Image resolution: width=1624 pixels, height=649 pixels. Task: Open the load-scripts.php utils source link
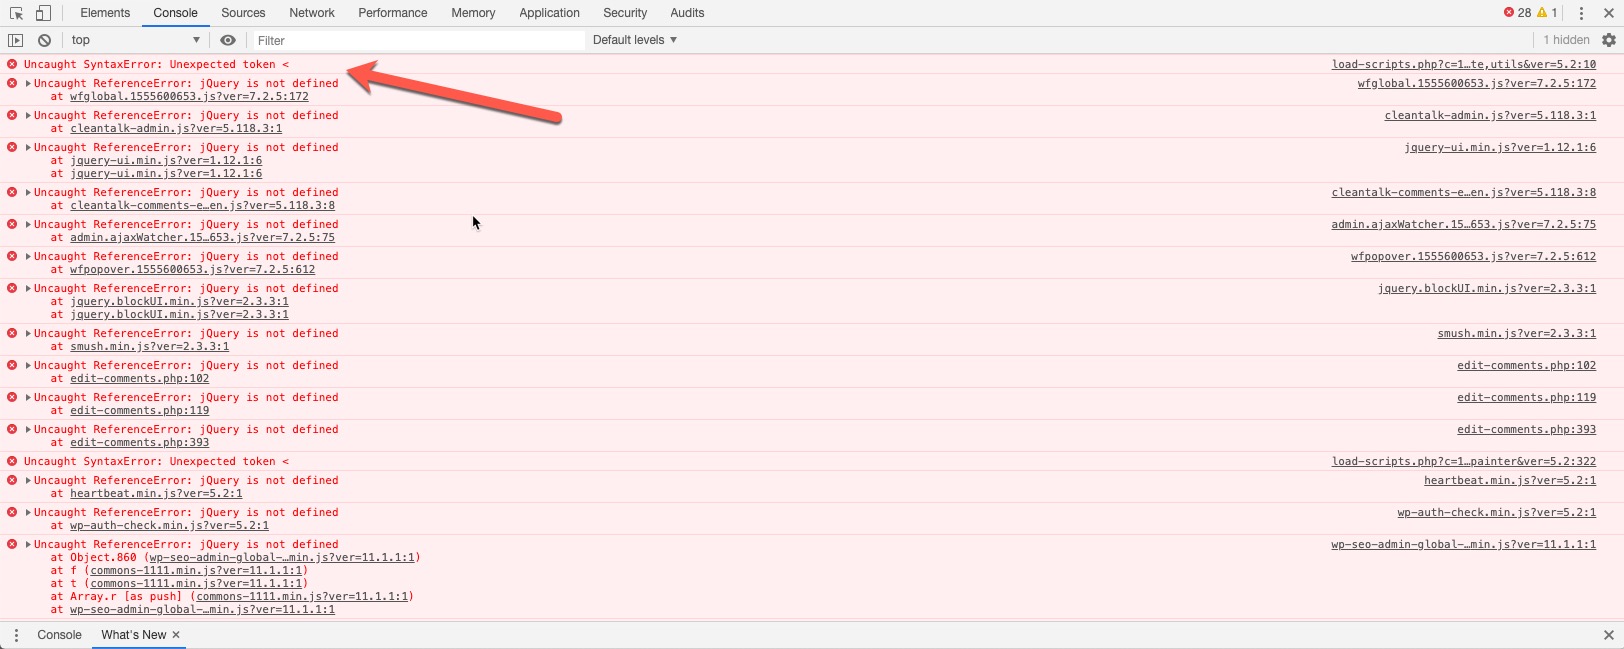coord(1463,64)
